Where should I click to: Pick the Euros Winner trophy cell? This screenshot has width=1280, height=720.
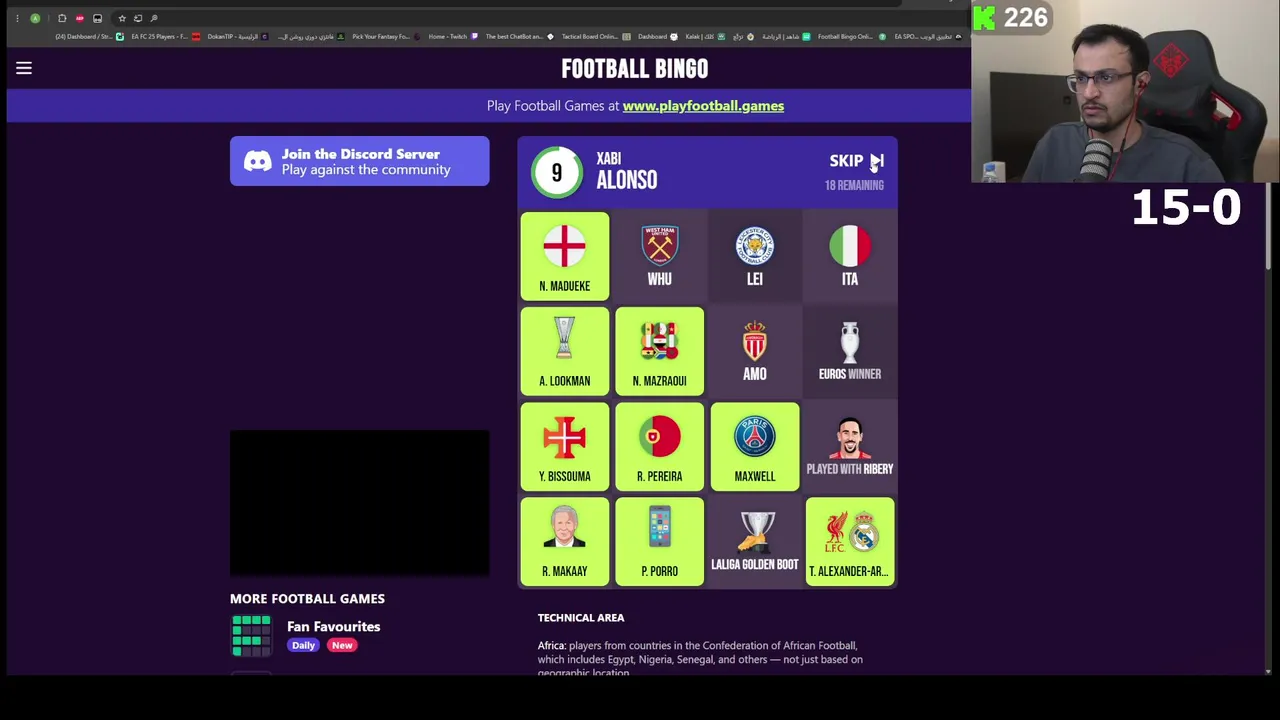(849, 351)
